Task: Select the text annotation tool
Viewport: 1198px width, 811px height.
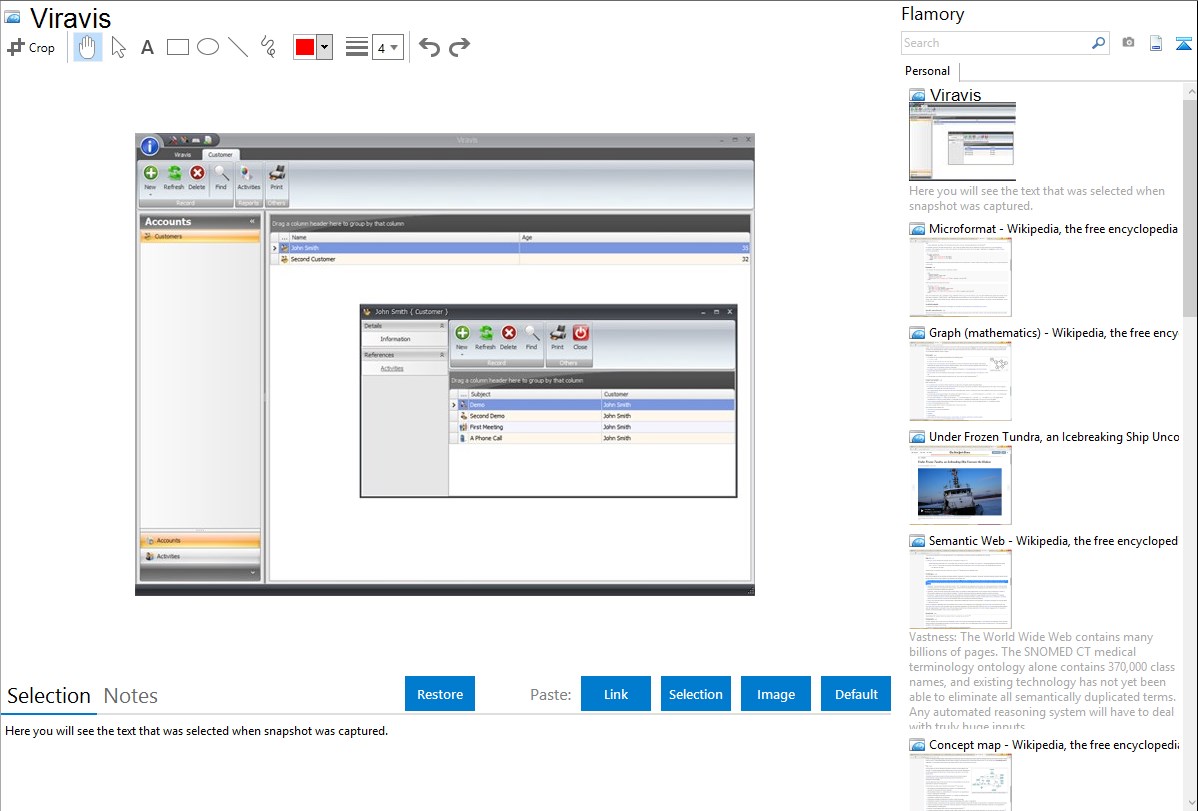Action: (x=147, y=47)
